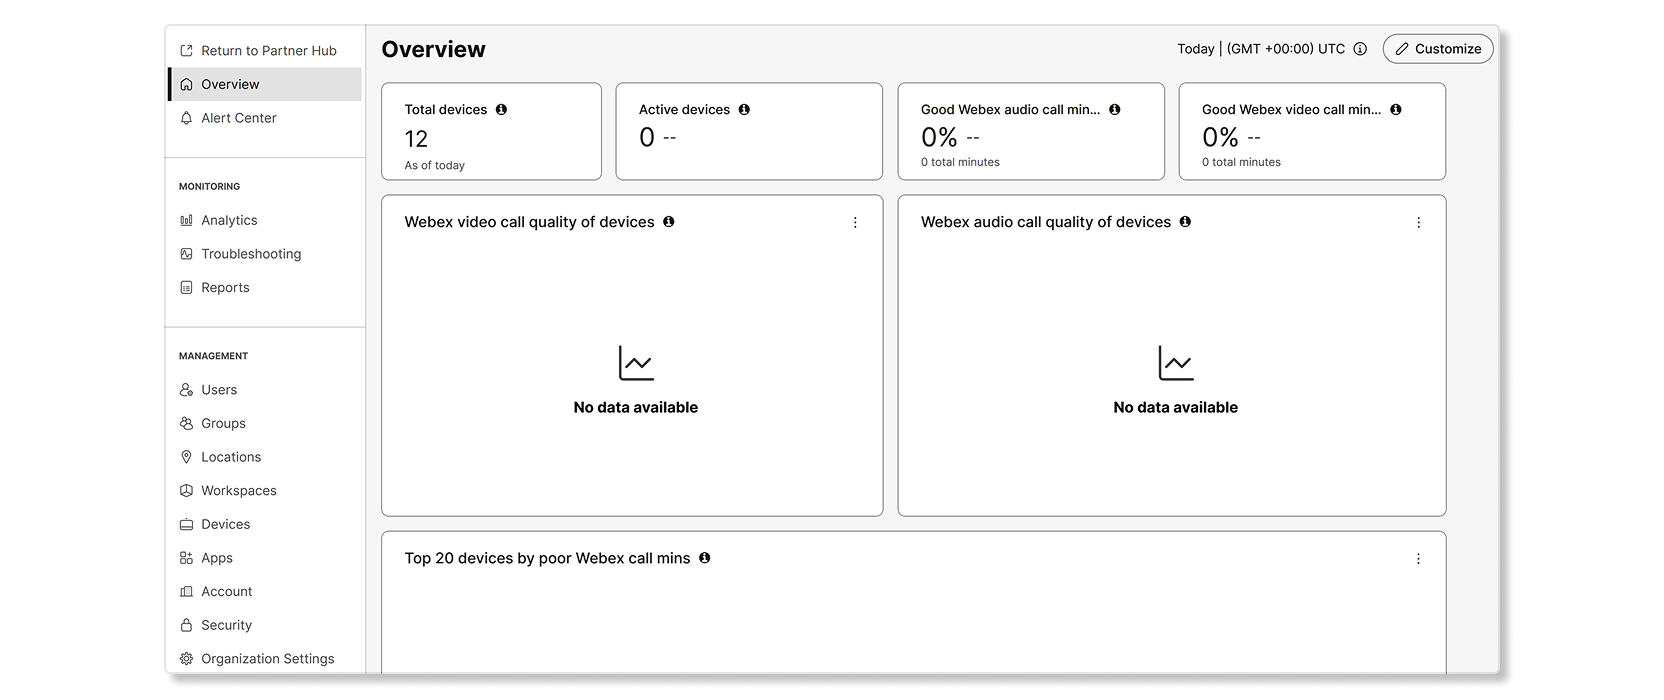Screen dimensions: 1664x700
Task: Select Devices in the Management section
Action: [x=225, y=524]
